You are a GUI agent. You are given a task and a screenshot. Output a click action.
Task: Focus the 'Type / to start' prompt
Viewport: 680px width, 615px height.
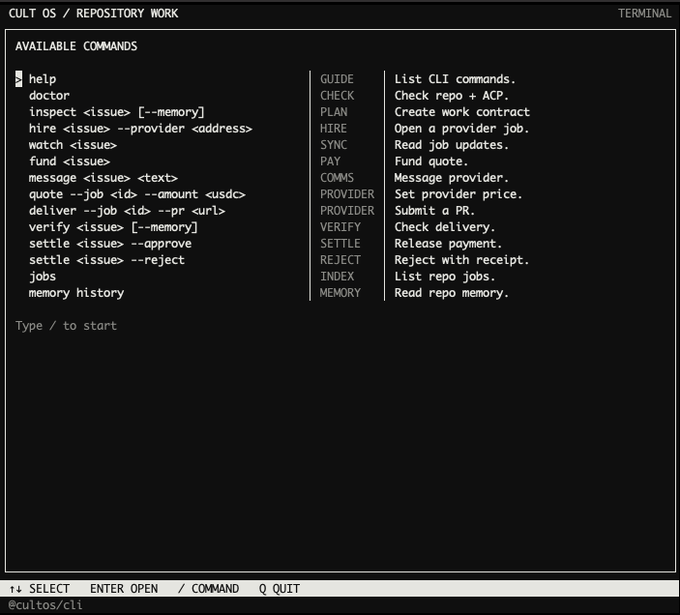click(x=66, y=326)
